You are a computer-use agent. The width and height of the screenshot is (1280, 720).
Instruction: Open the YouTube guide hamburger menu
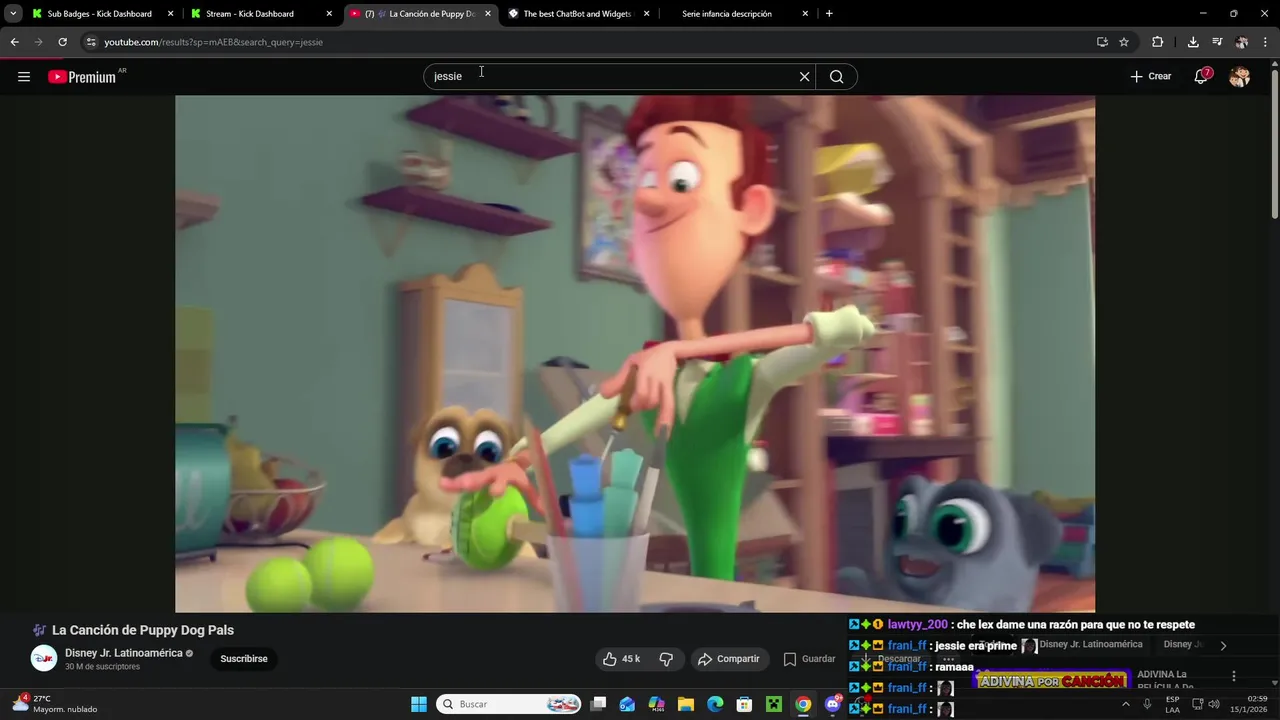click(24, 77)
